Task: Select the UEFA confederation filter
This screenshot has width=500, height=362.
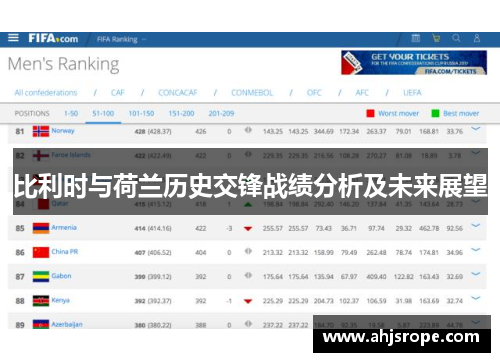Action: tap(412, 93)
